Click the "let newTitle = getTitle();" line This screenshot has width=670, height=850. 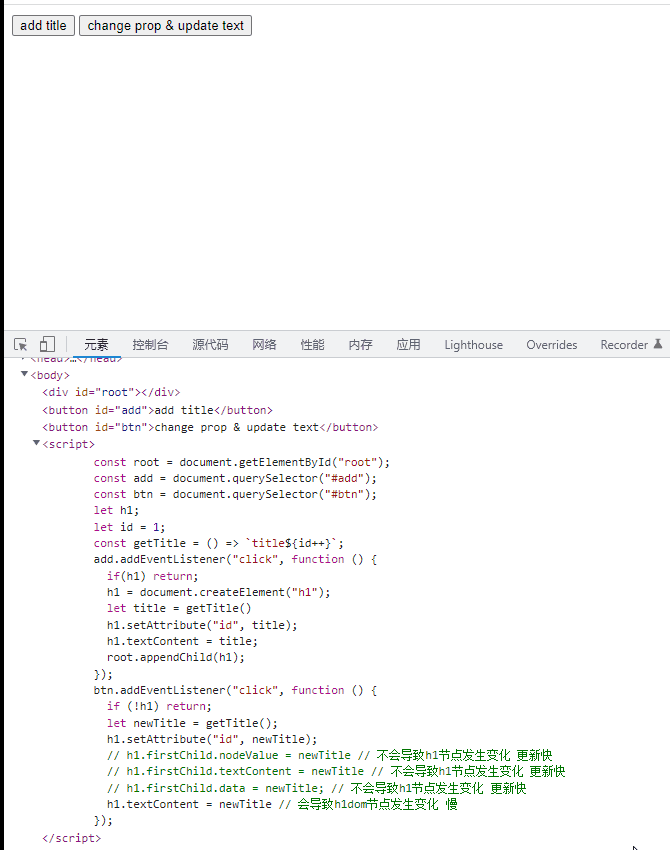192,723
